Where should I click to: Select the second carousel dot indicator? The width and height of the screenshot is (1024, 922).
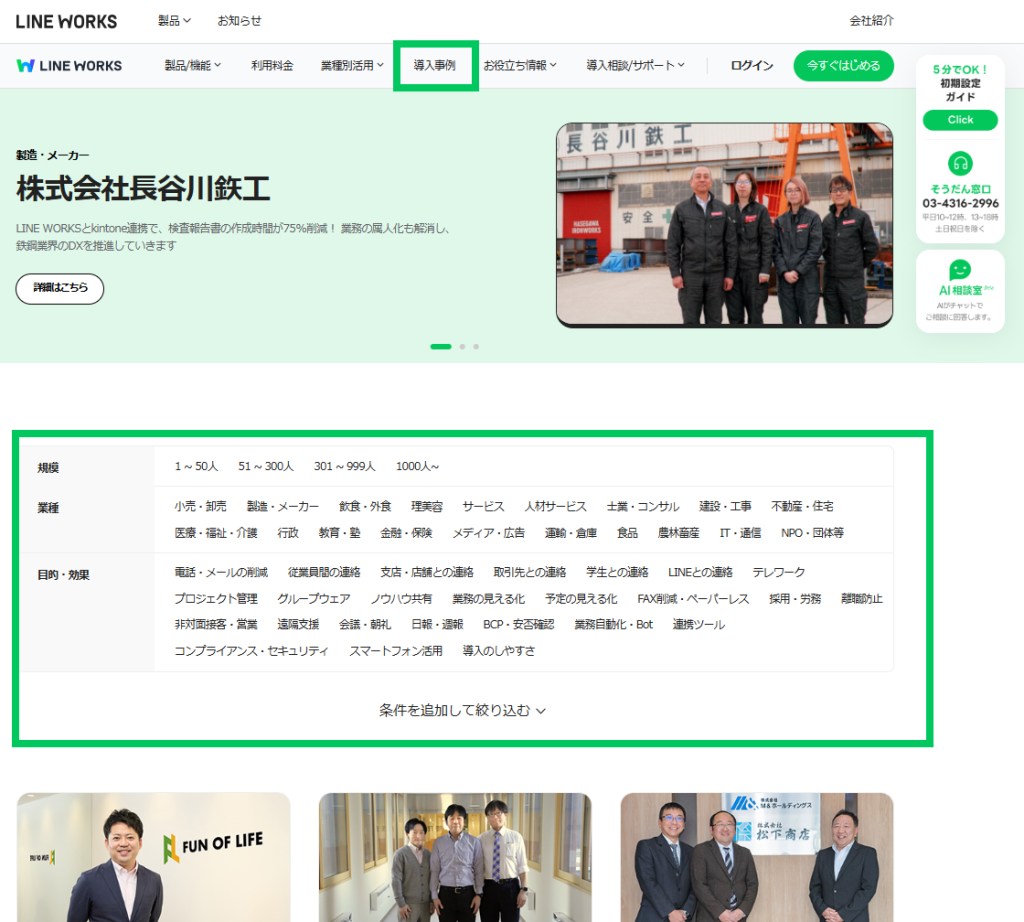click(x=462, y=346)
